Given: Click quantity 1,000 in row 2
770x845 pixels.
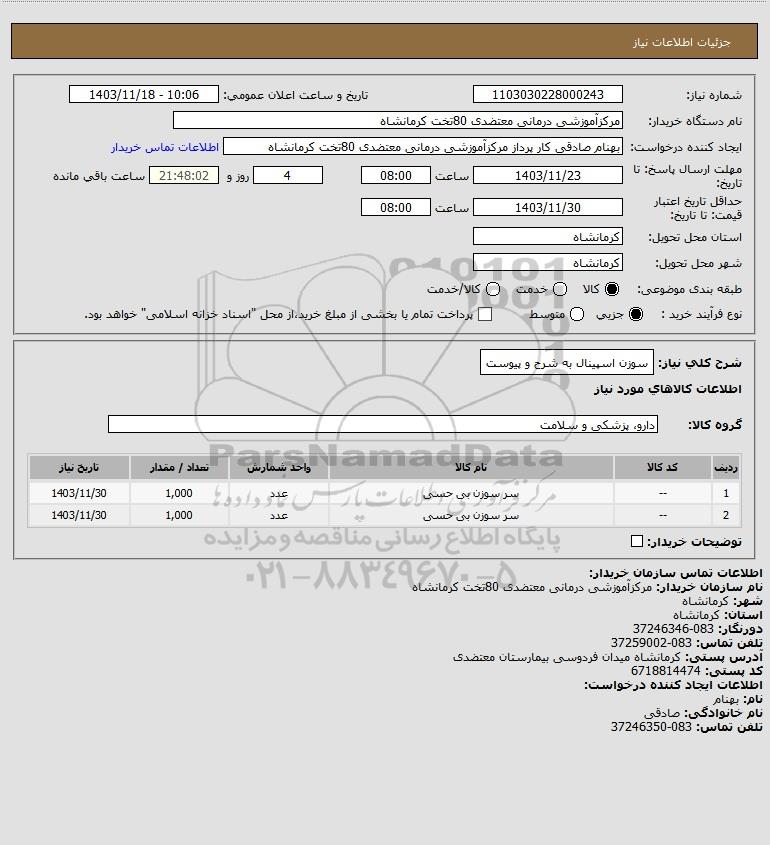Looking at the screenshot, I should 179,515.
